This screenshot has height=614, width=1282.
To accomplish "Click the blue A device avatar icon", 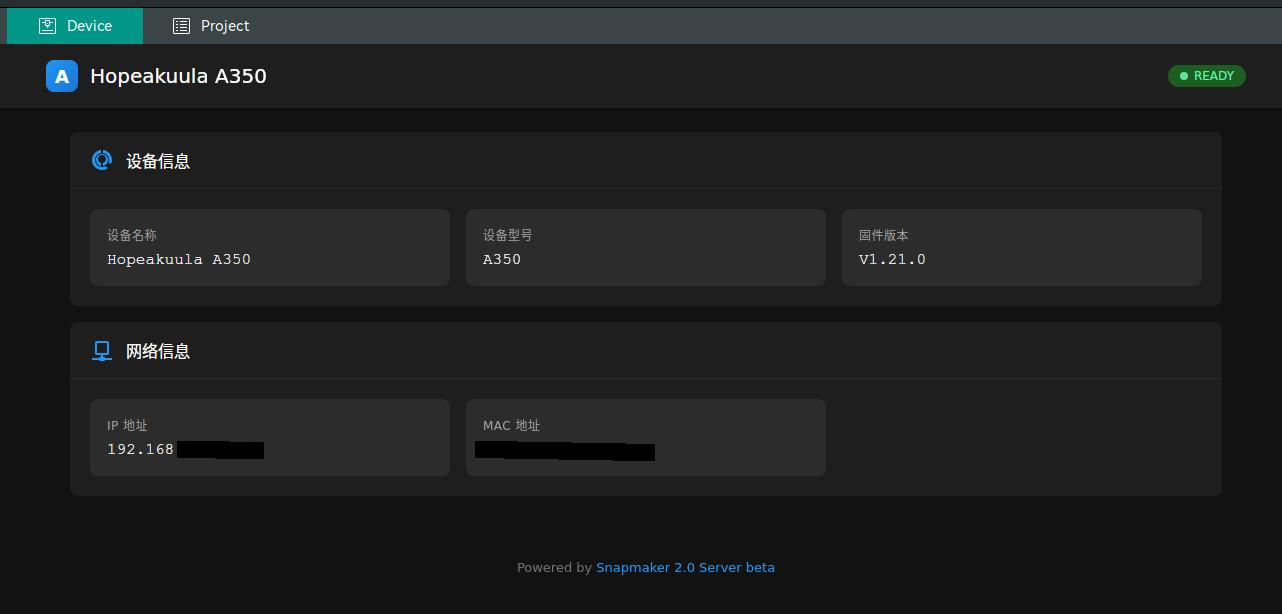I will pyautogui.click(x=62, y=76).
